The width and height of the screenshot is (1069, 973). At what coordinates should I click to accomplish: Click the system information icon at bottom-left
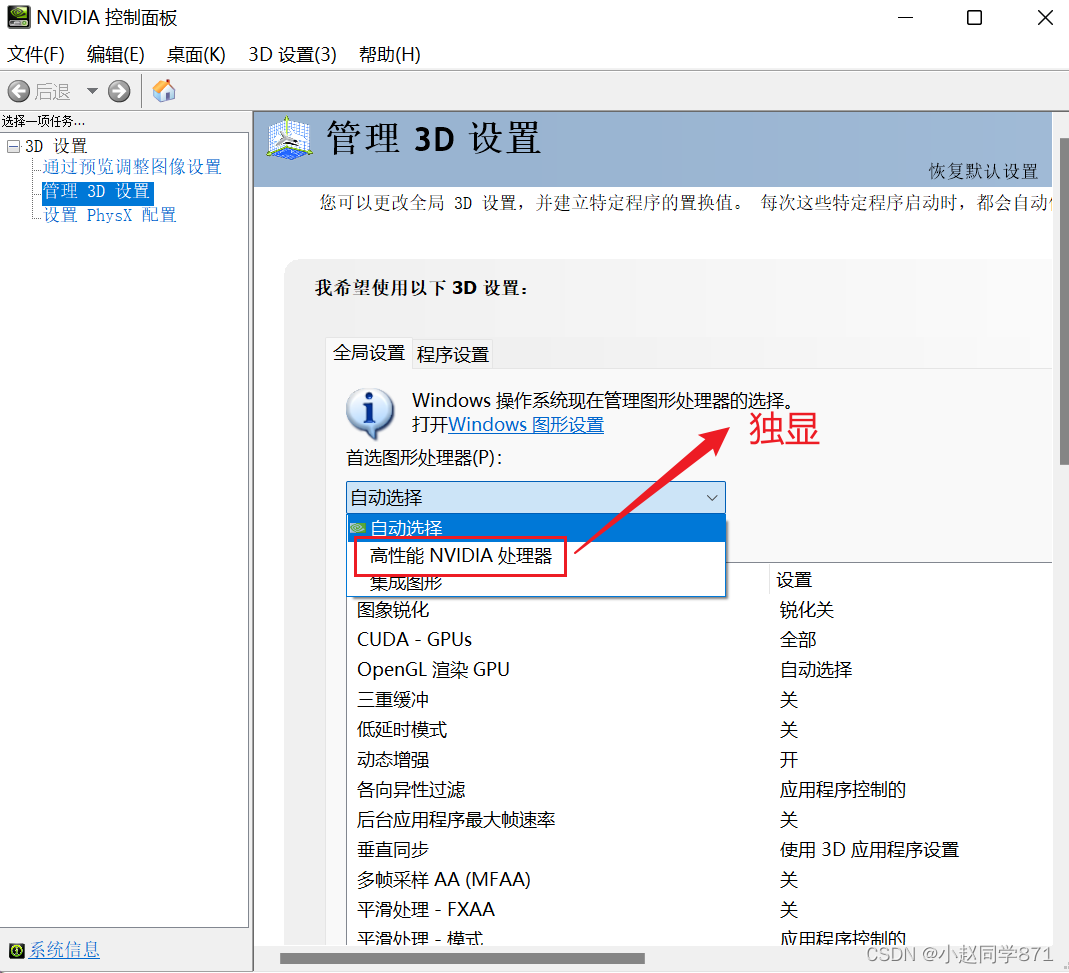click(x=16, y=950)
